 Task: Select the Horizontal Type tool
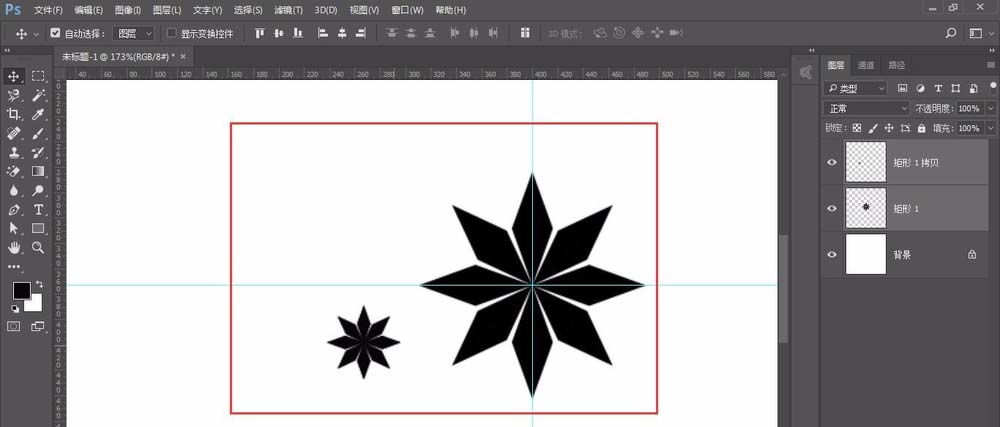(38, 210)
